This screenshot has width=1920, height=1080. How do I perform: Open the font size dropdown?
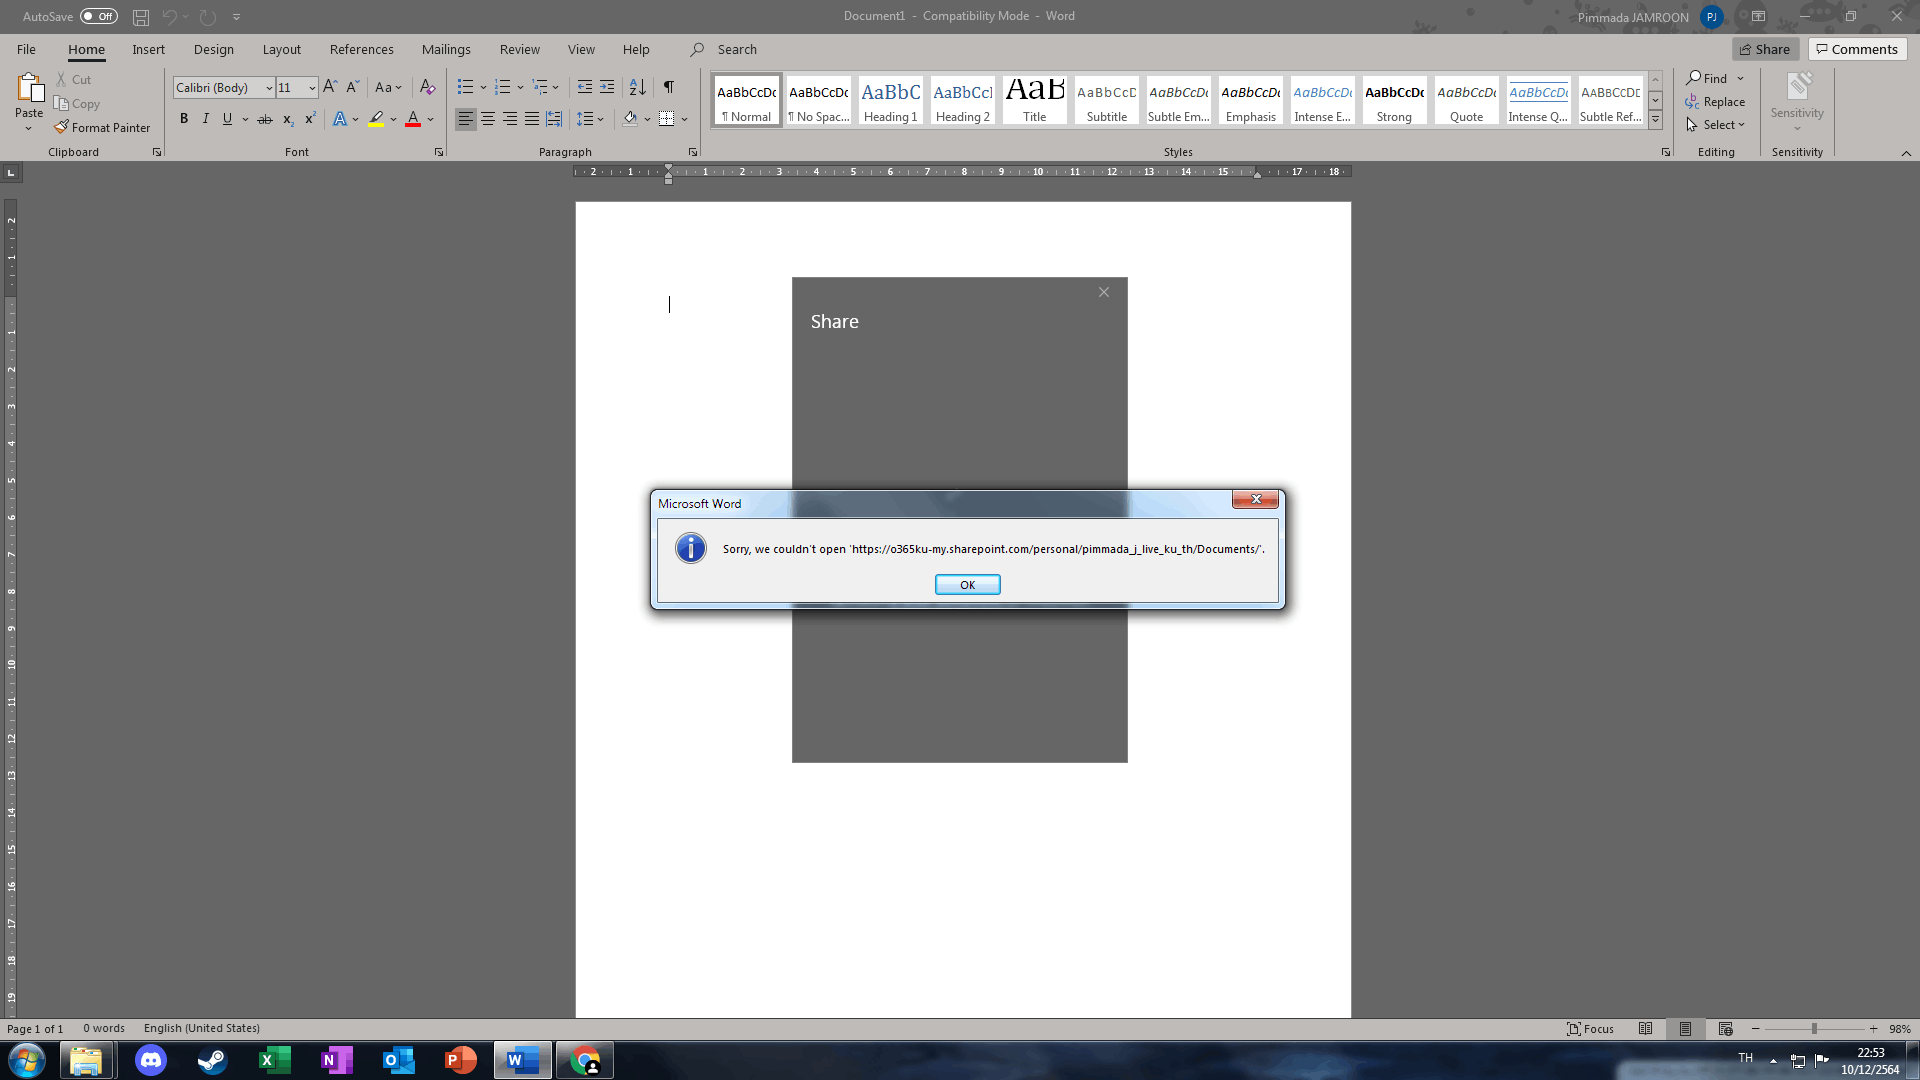(312, 88)
